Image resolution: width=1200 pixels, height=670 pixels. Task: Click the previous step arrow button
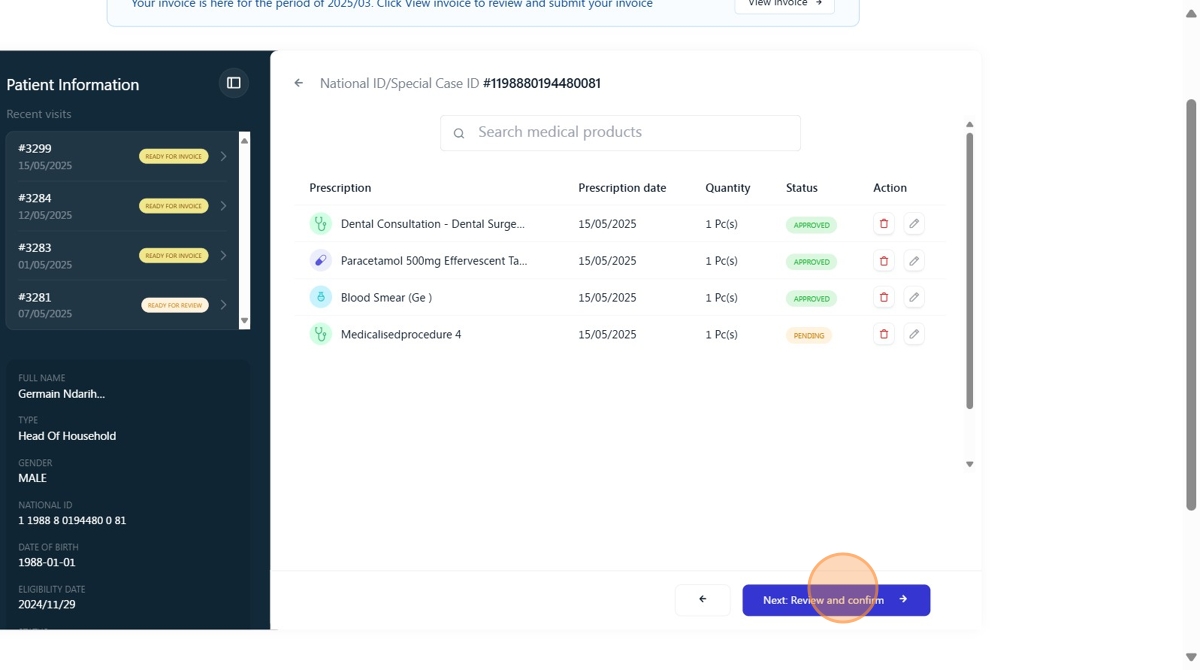[703, 600]
